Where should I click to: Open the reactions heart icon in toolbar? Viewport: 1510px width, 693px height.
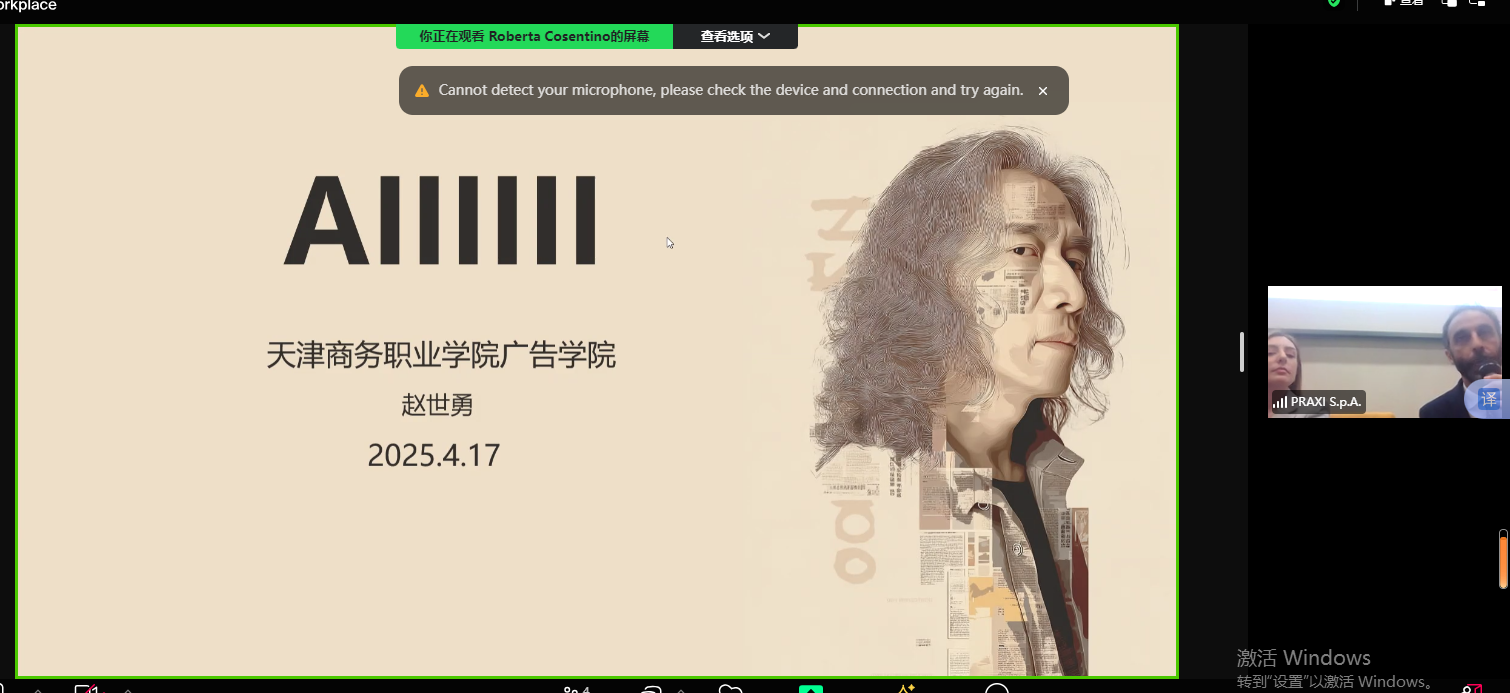pyautogui.click(x=732, y=689)
